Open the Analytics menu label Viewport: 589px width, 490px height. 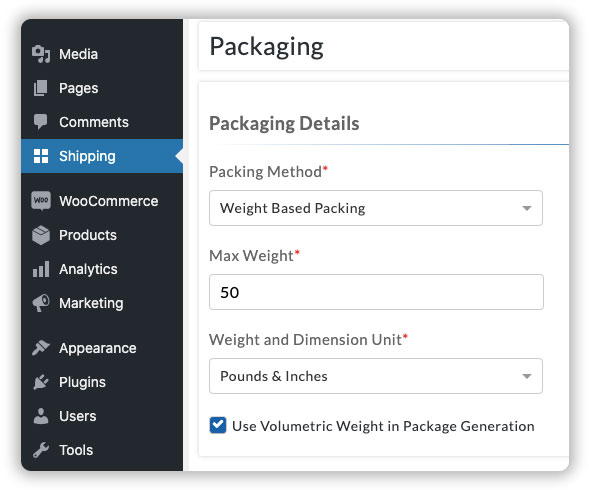click(88, 269)
